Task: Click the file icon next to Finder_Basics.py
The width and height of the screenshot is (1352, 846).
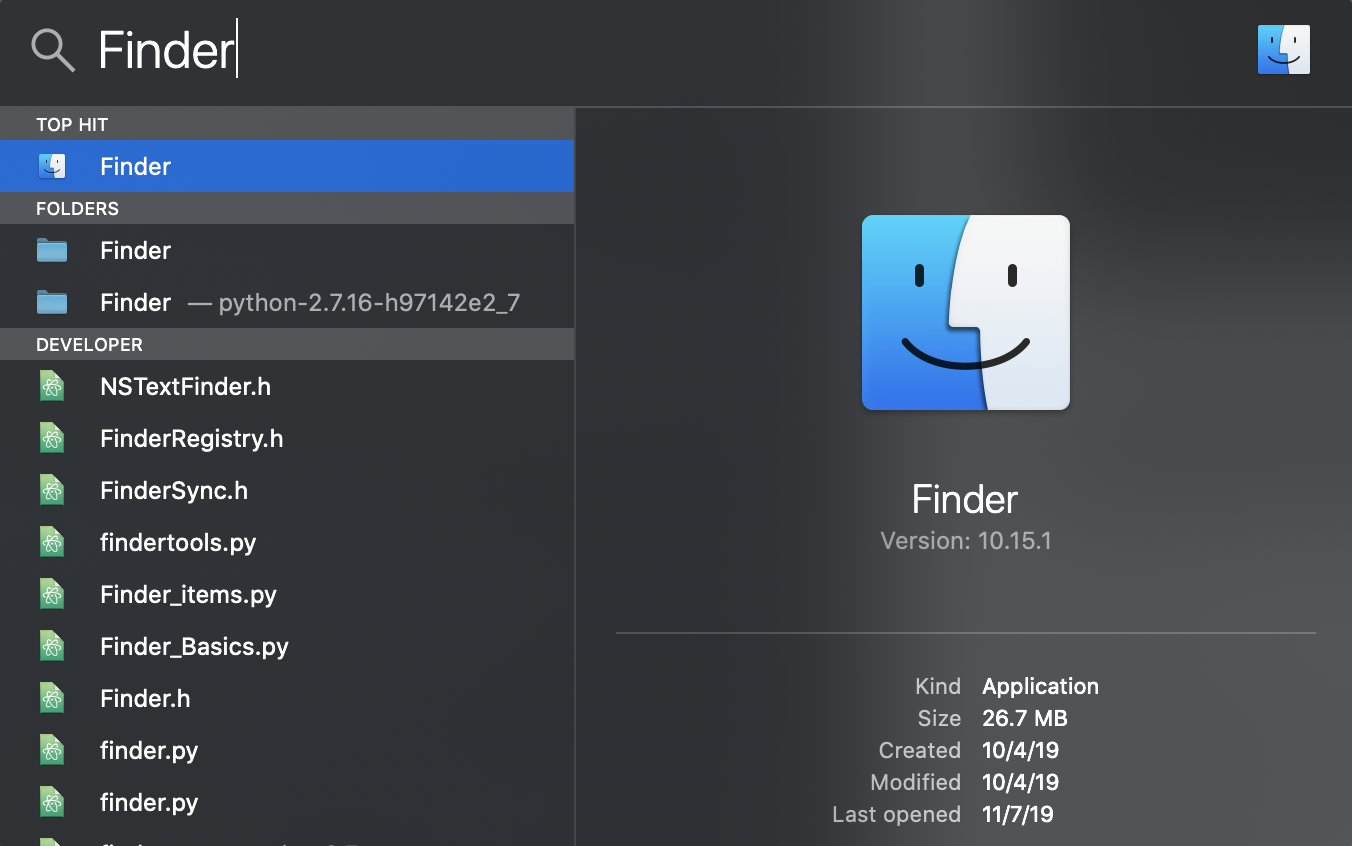Action: [52, 646]
